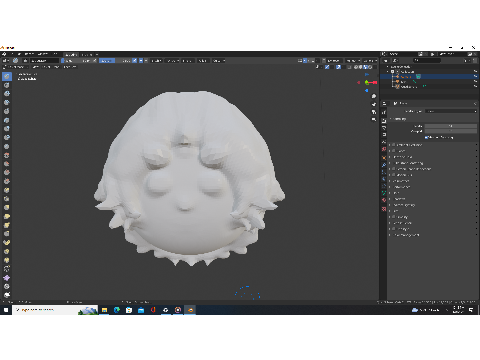Click the outliner search filter field
This screenshot has width=480, height=360.
click(427, 60)
